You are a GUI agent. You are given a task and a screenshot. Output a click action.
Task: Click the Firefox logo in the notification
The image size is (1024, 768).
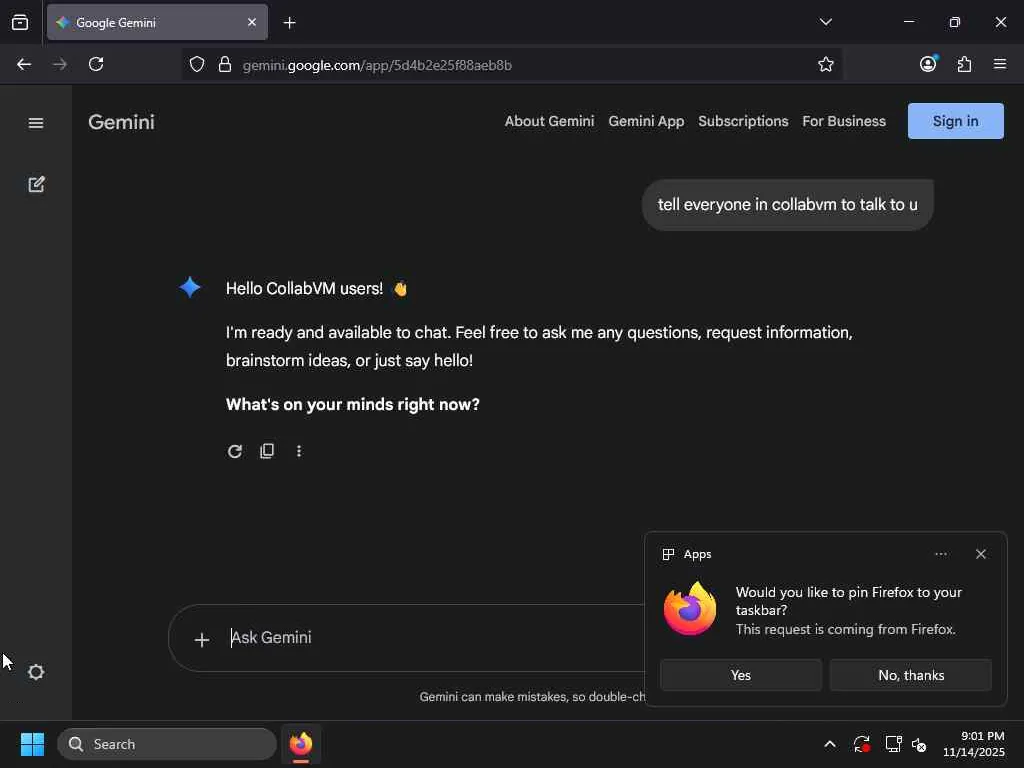coord(690,609)
